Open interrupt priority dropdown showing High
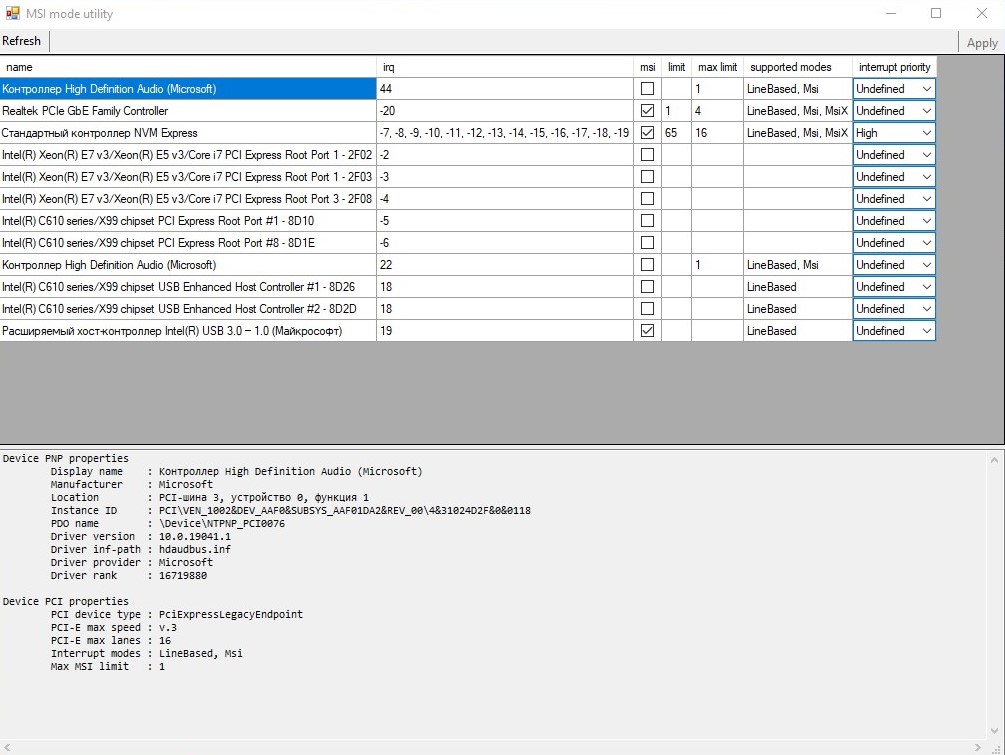This screenshot has height=755, width=1005. pyautogui.click(x=893, y=133)
